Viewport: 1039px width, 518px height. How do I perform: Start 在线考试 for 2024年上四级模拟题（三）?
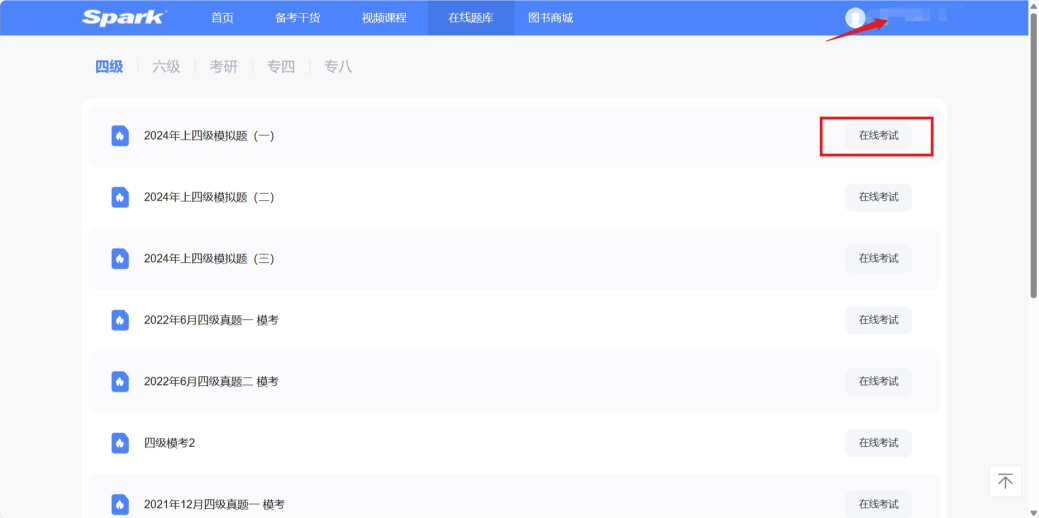878,259
